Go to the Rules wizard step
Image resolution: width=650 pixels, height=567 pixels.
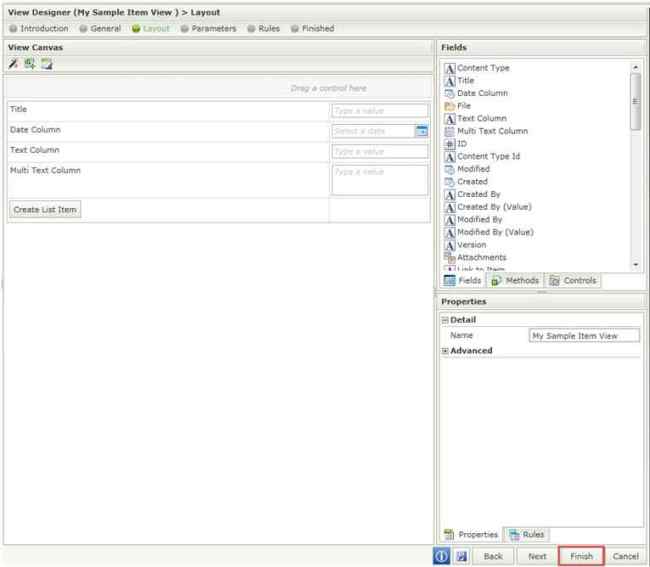point(264,29)
